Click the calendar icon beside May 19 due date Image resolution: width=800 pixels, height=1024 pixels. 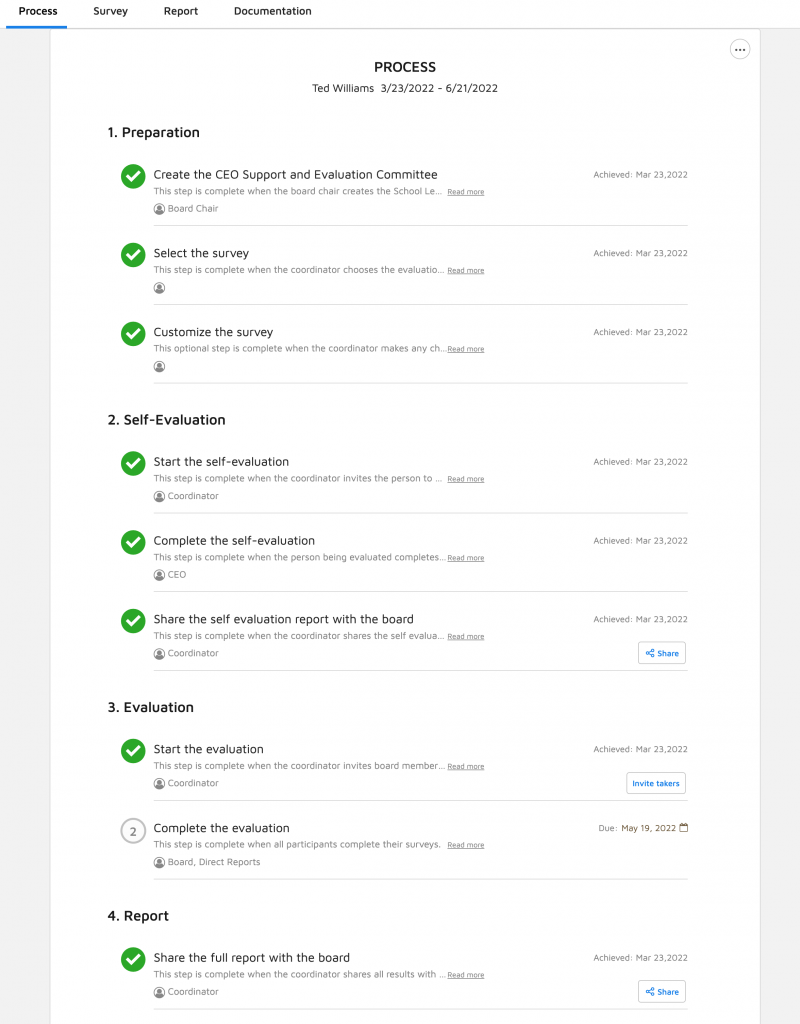[684, 828]
